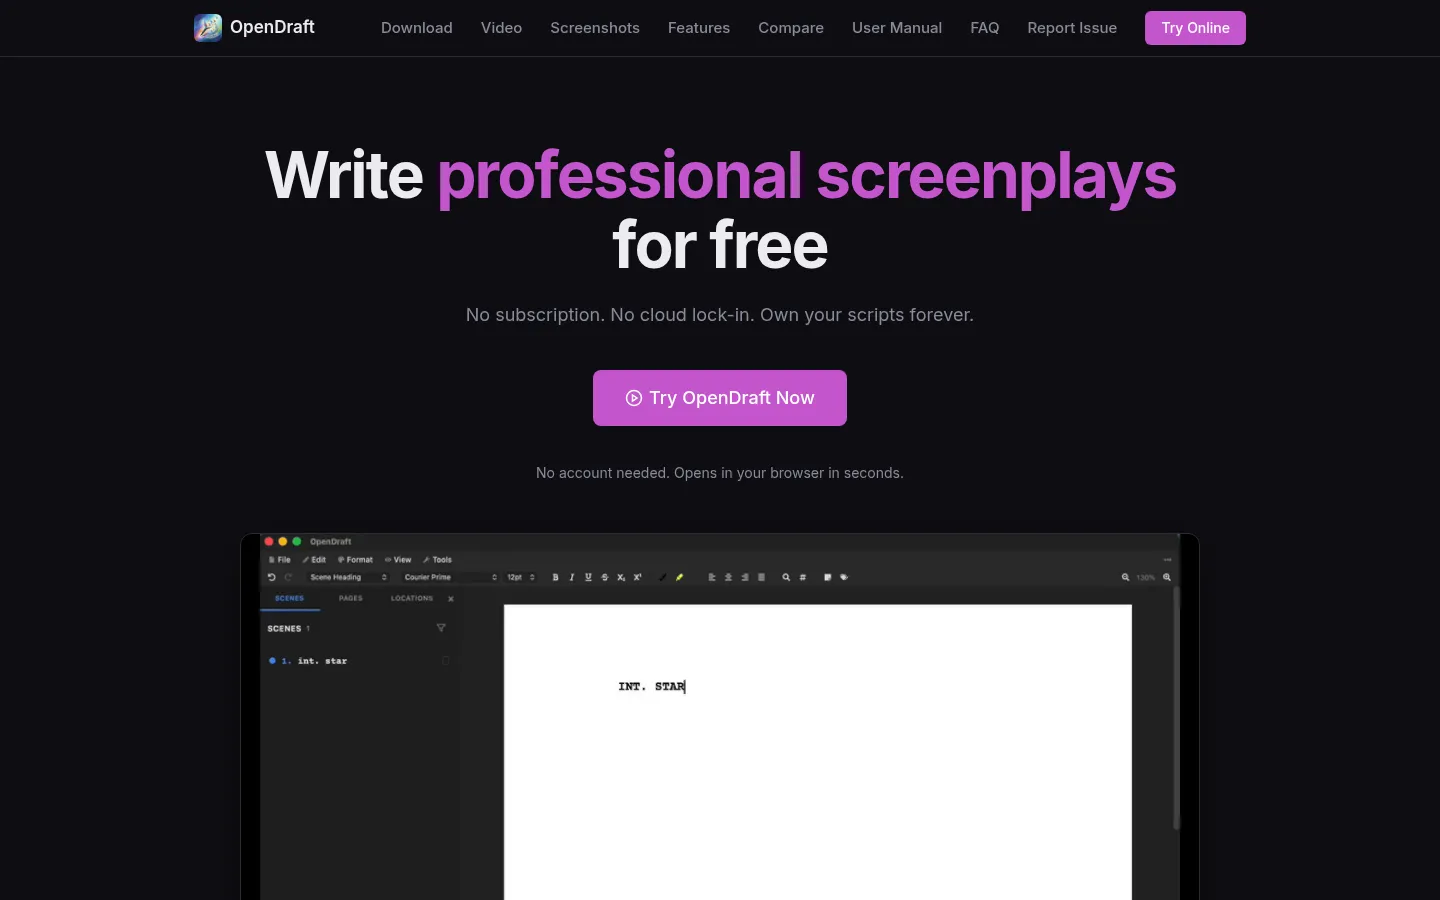Click the editor vertical scrollbar
The width and height of the screenshot is (1440, 900).
tap(1176, 708)
